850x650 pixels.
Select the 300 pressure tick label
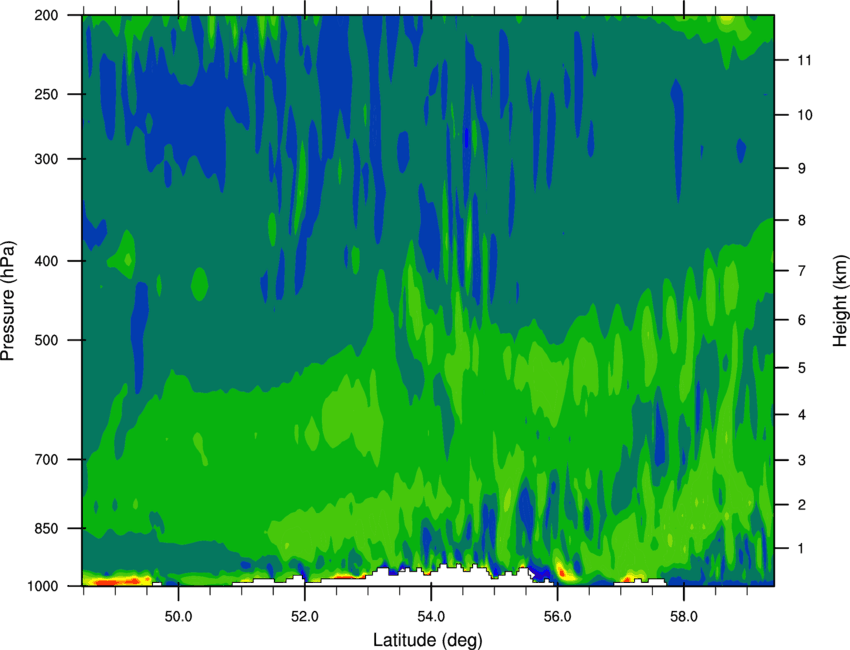pos(46,159)
